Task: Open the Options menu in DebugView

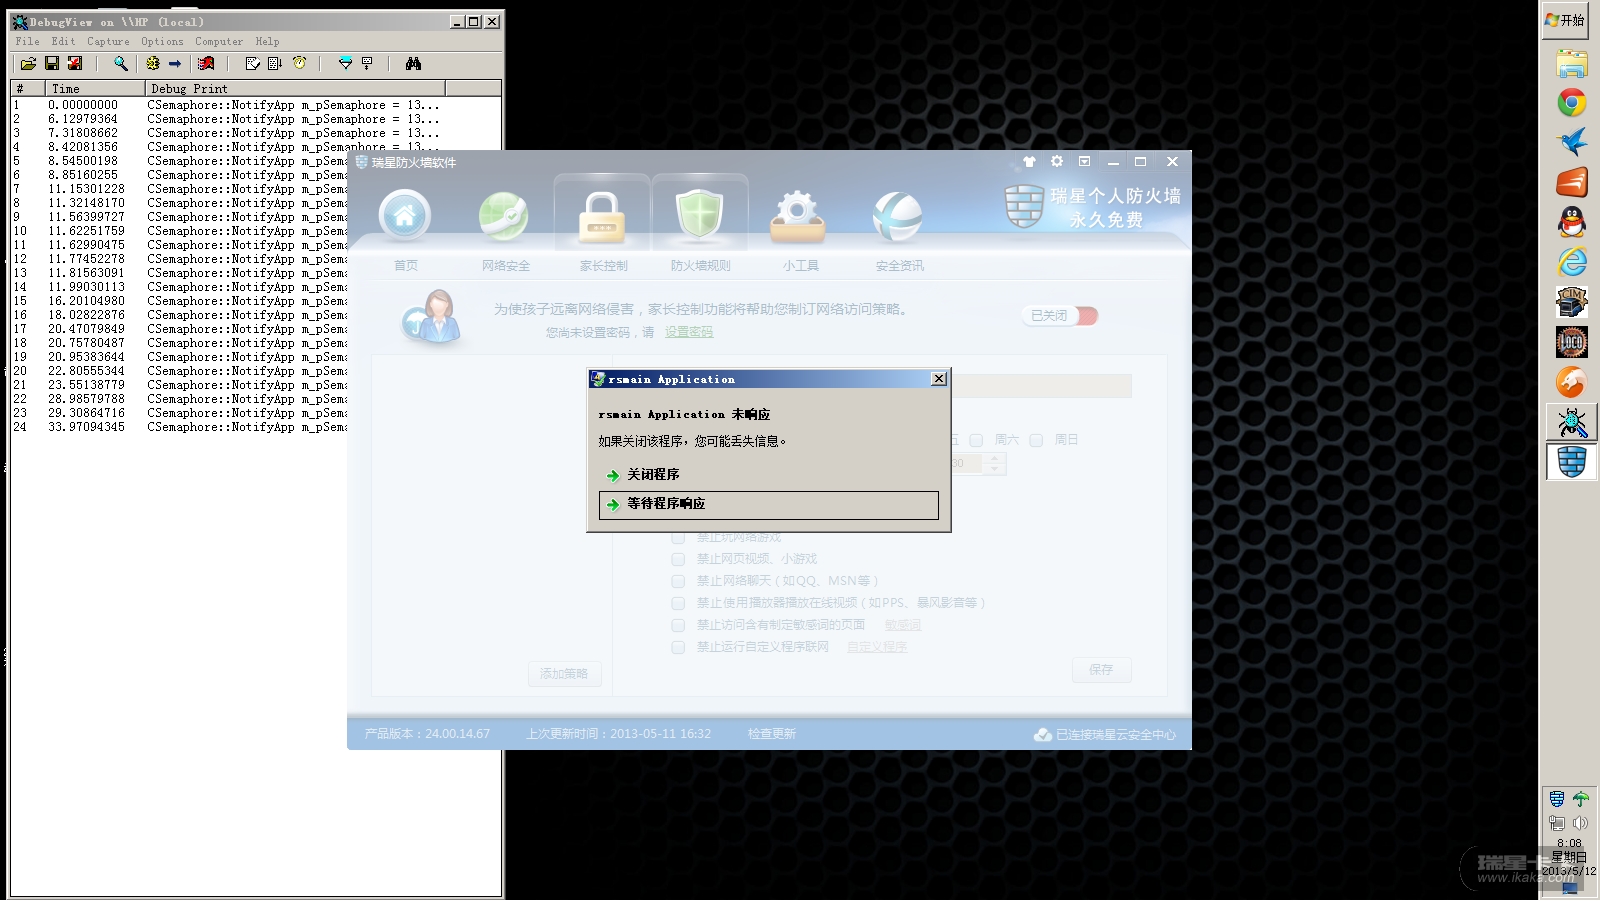Action: [x=162, y=41]
